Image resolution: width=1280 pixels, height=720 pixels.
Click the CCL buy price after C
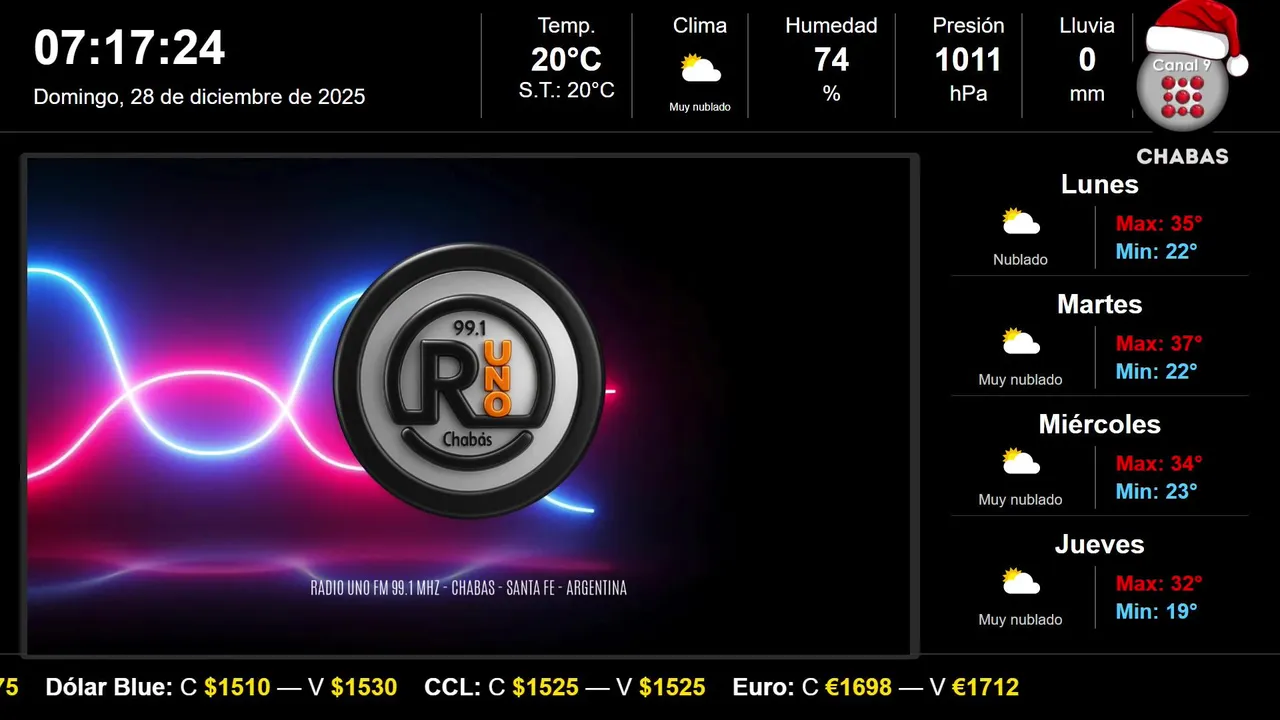(545, 687)
